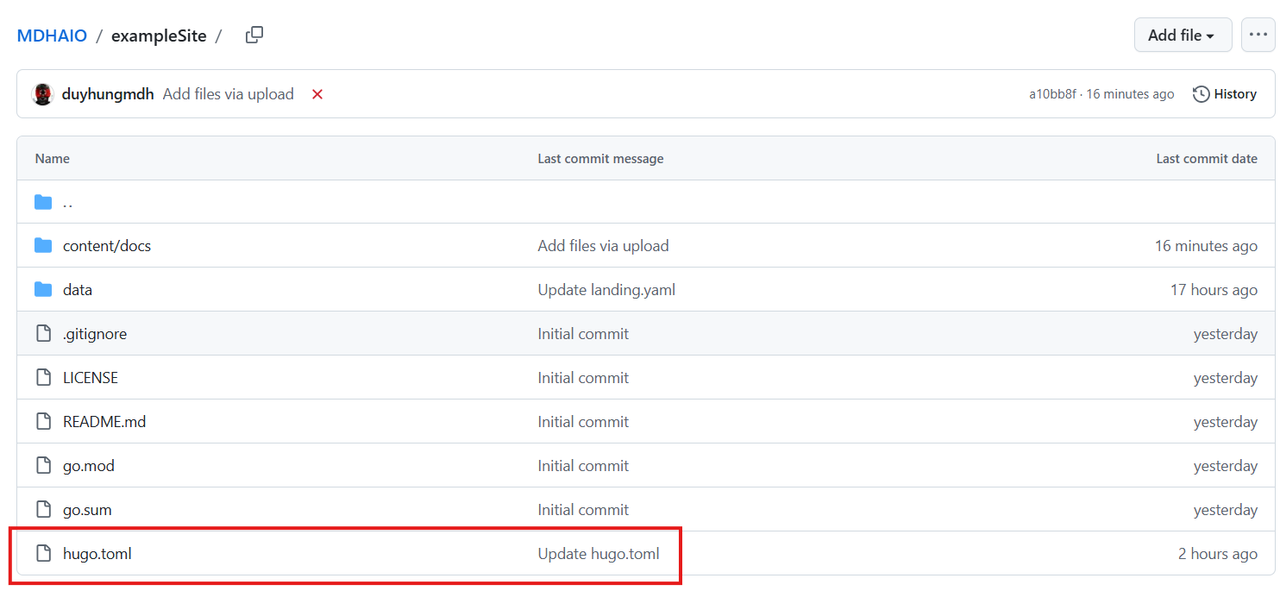Open content/docs commit message 'Add files via upload'
The height and width of the screenshot is (592, 1280).
(x=603, y=246)
